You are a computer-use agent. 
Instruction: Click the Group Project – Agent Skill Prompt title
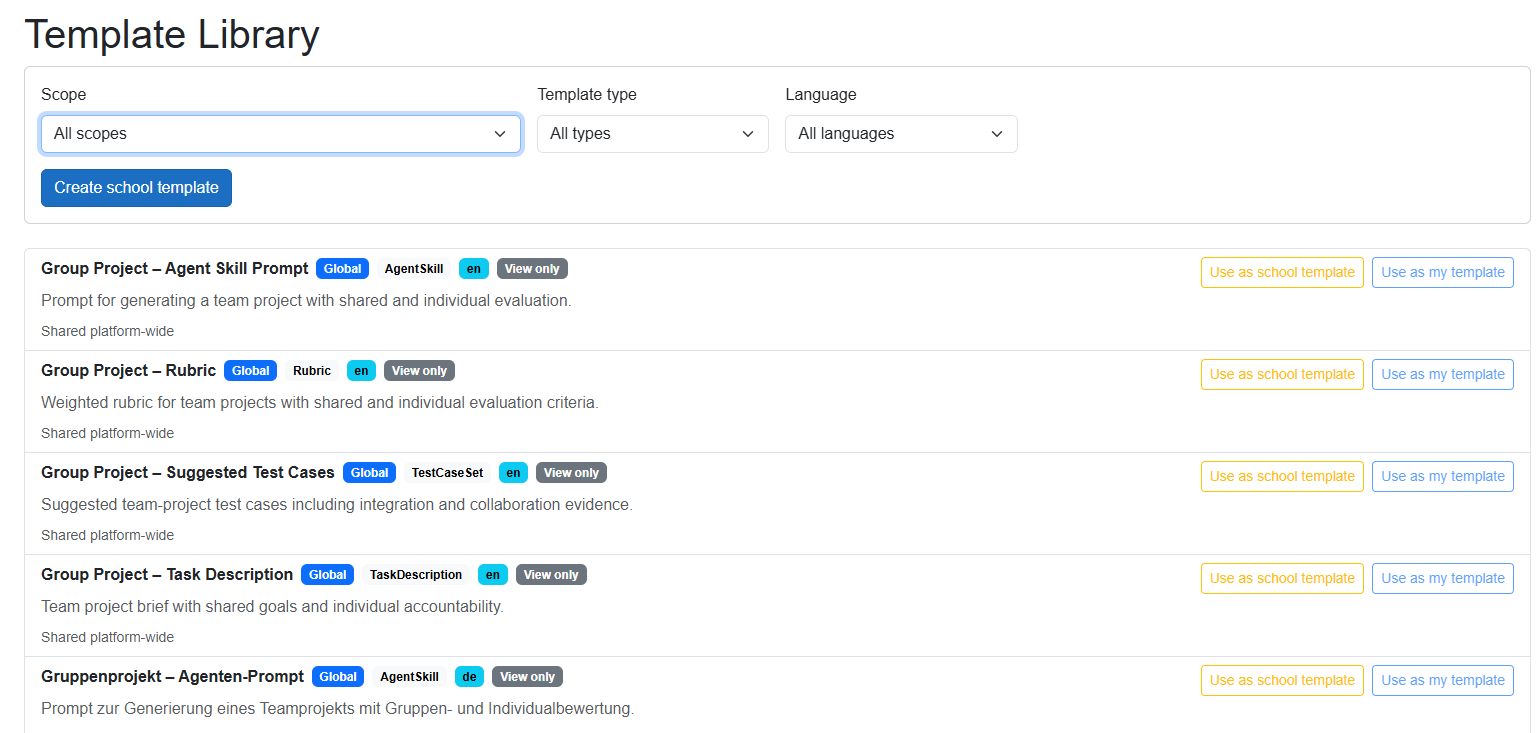(175, 268)
